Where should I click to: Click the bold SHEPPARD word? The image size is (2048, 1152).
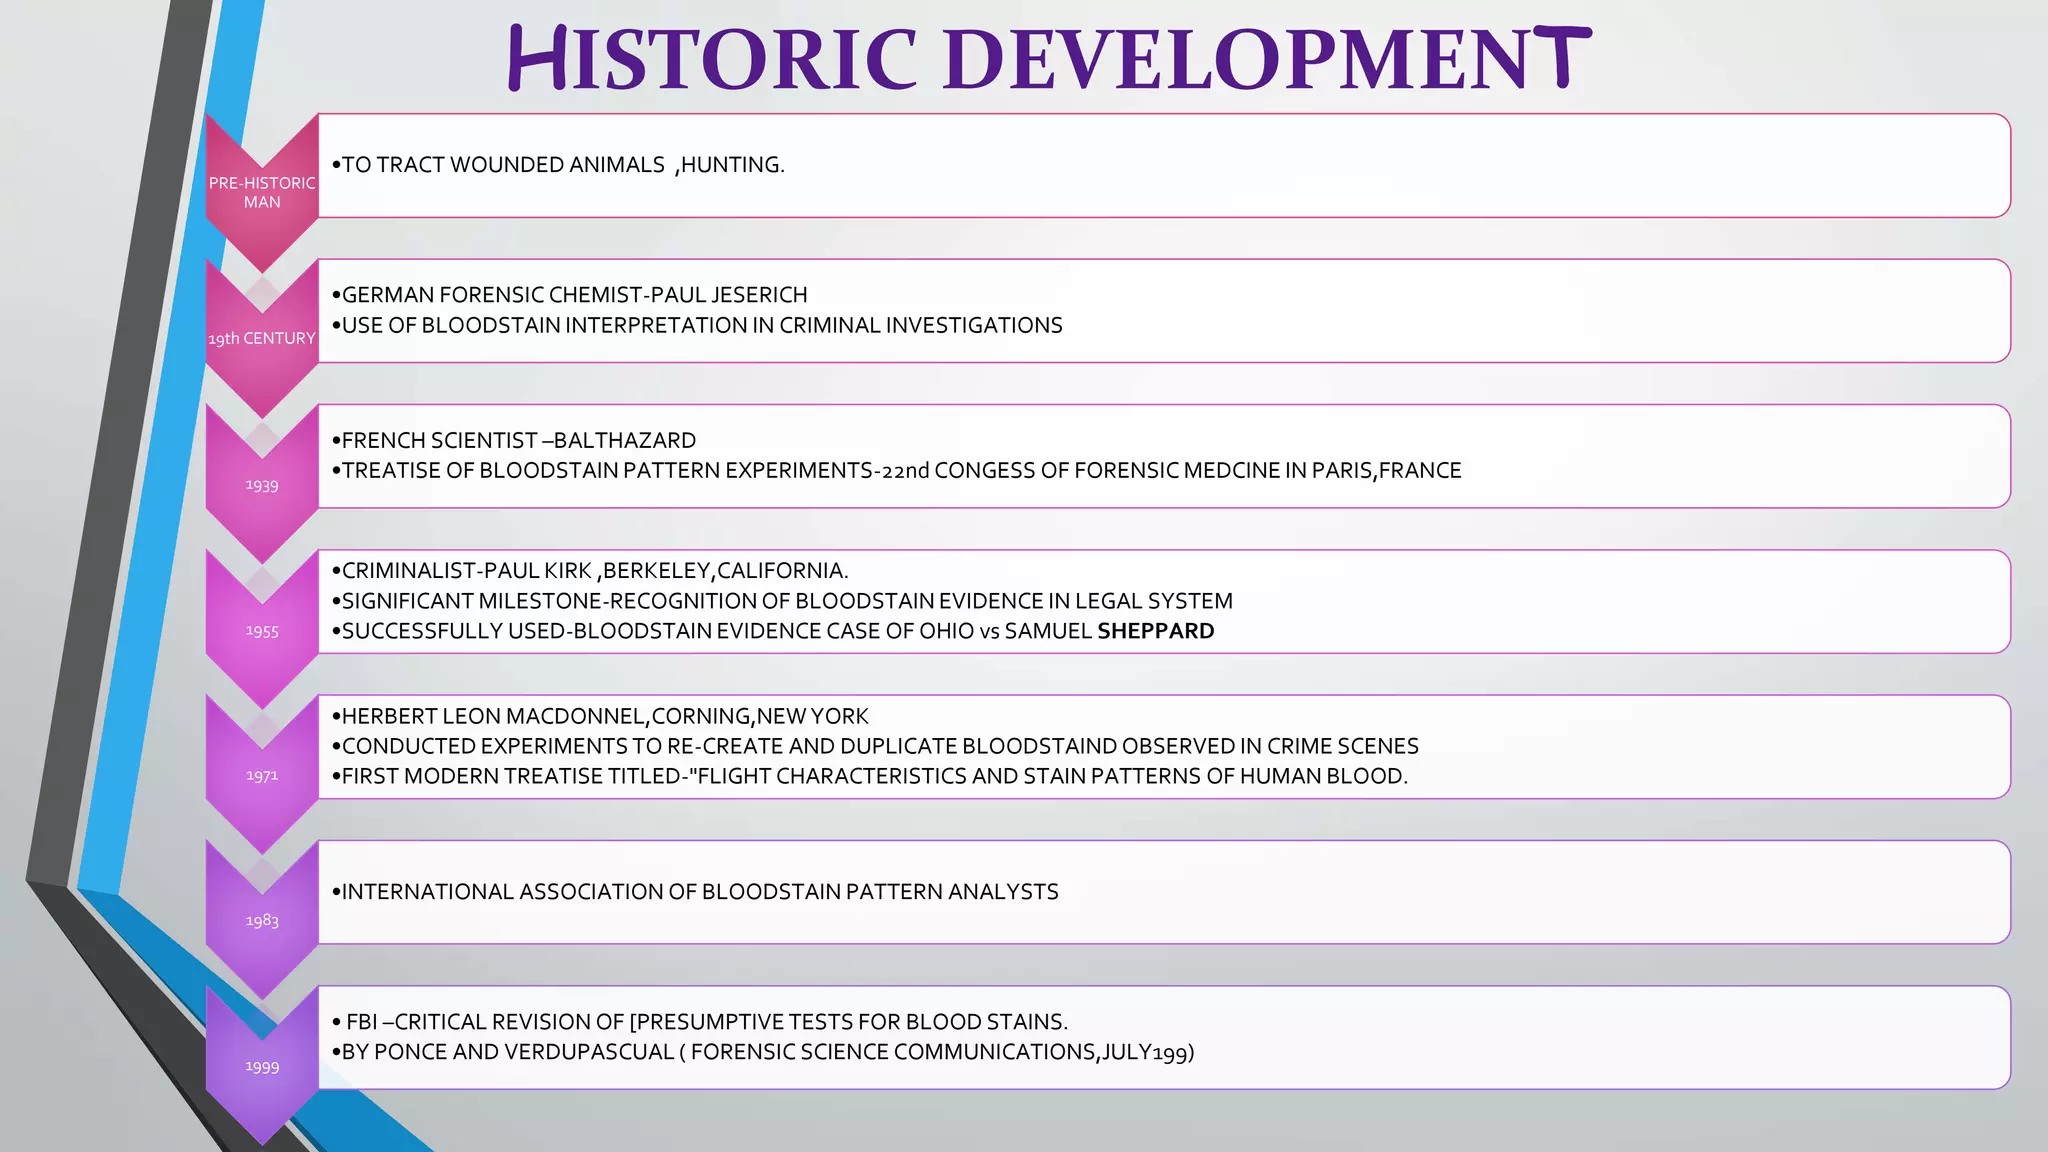[1155, 631]
